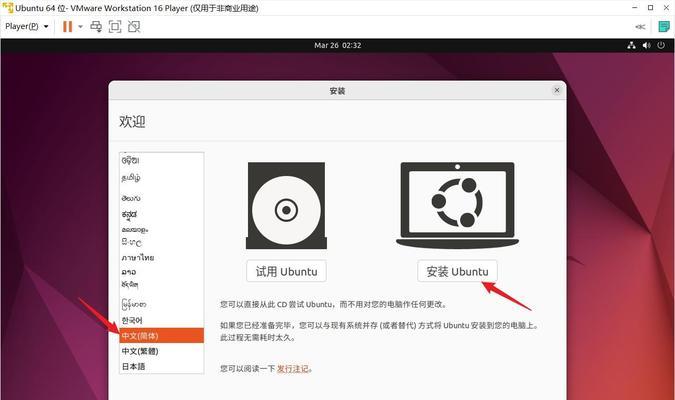The image size is (675, 400).
Task: Select the Burmese language entry
Action: [161, 304]
